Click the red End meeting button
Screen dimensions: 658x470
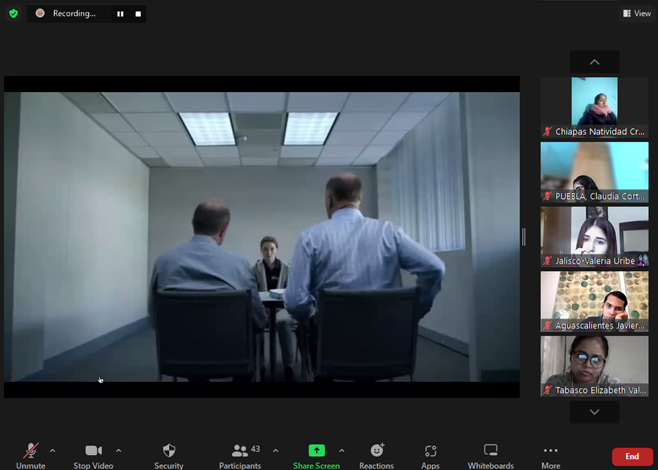pyautogui.click(x=632, y=457)
